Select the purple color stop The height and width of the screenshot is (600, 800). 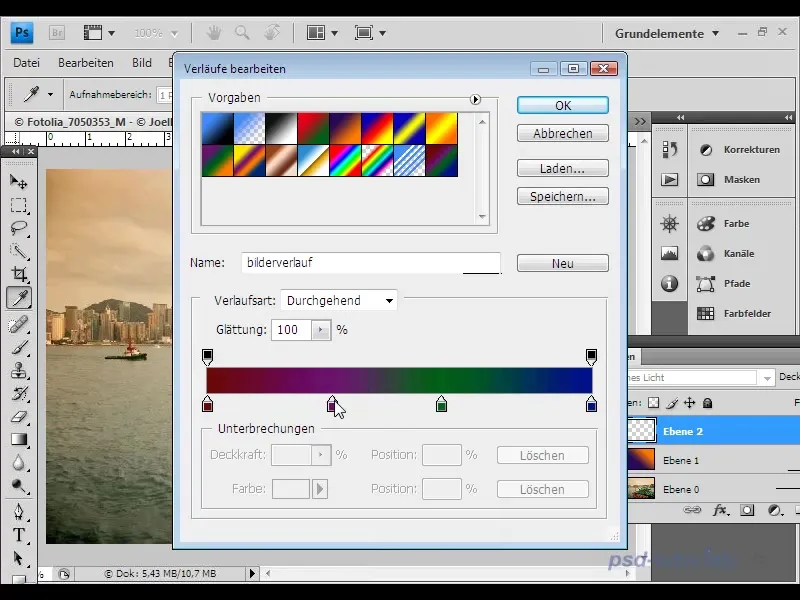pyautogui.click(x=332, y=404)
